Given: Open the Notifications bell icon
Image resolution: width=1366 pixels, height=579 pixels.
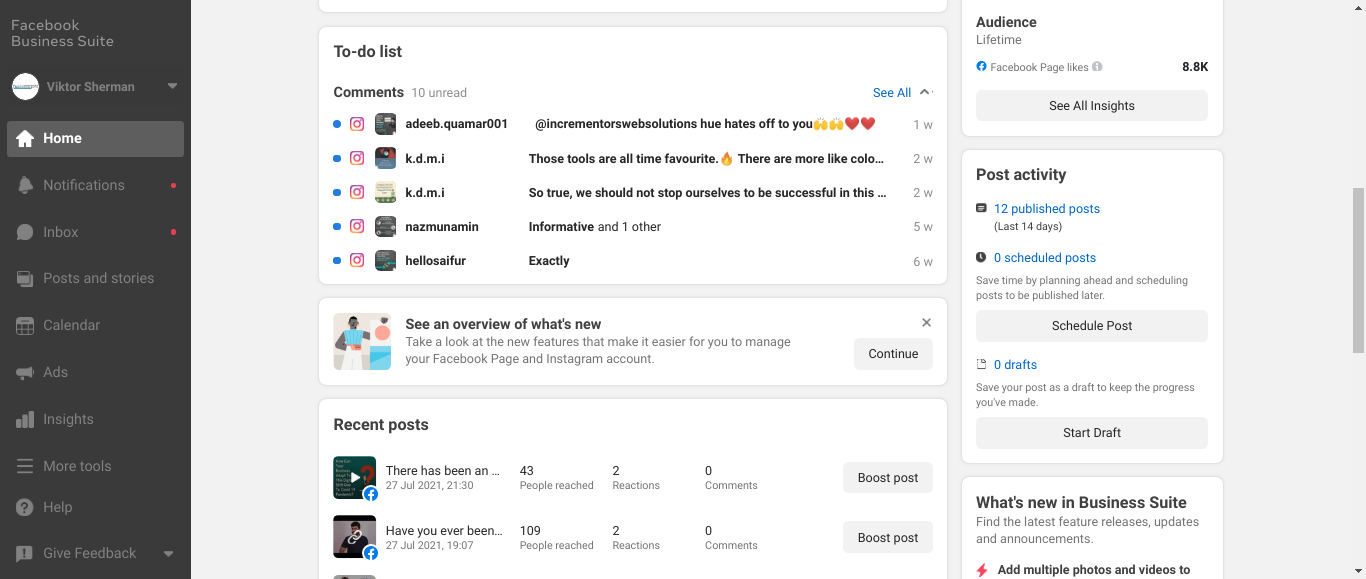Looking at the screenshot, I should pos(25,185).
